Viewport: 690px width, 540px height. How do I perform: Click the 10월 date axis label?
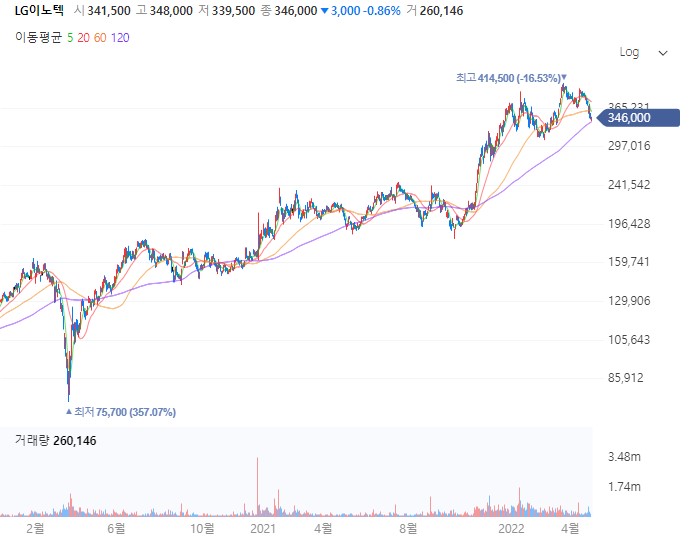coord(202,528)
